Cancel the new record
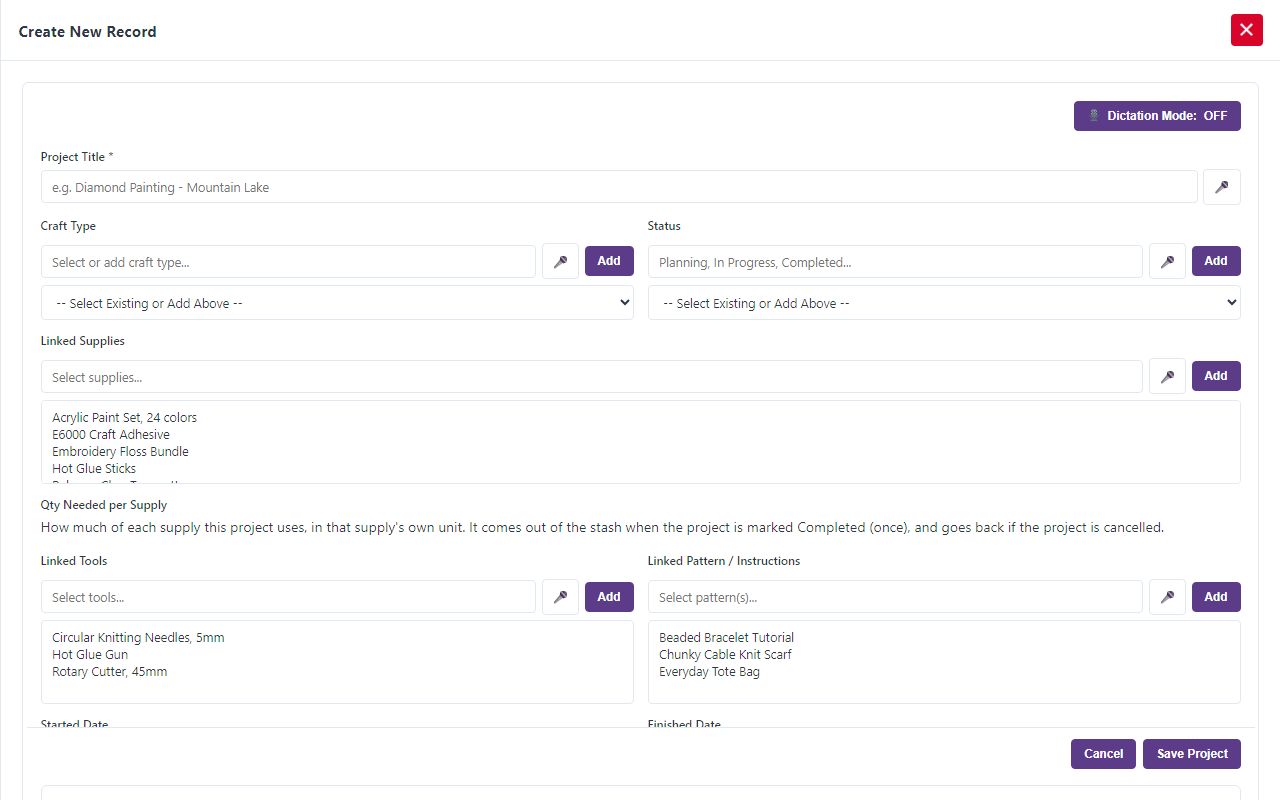 1104,754
